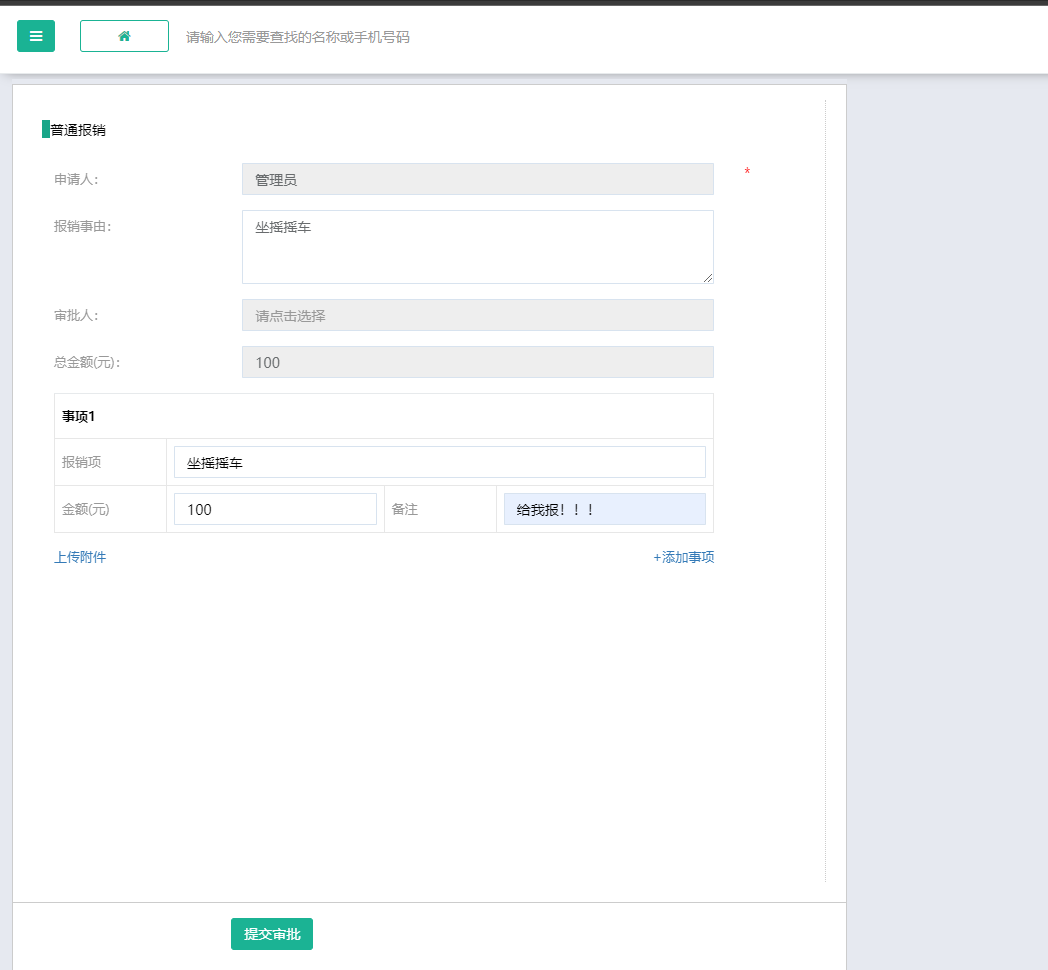Click the 备注 label cell
1048x970 pixels.
[x=405, y=509]
